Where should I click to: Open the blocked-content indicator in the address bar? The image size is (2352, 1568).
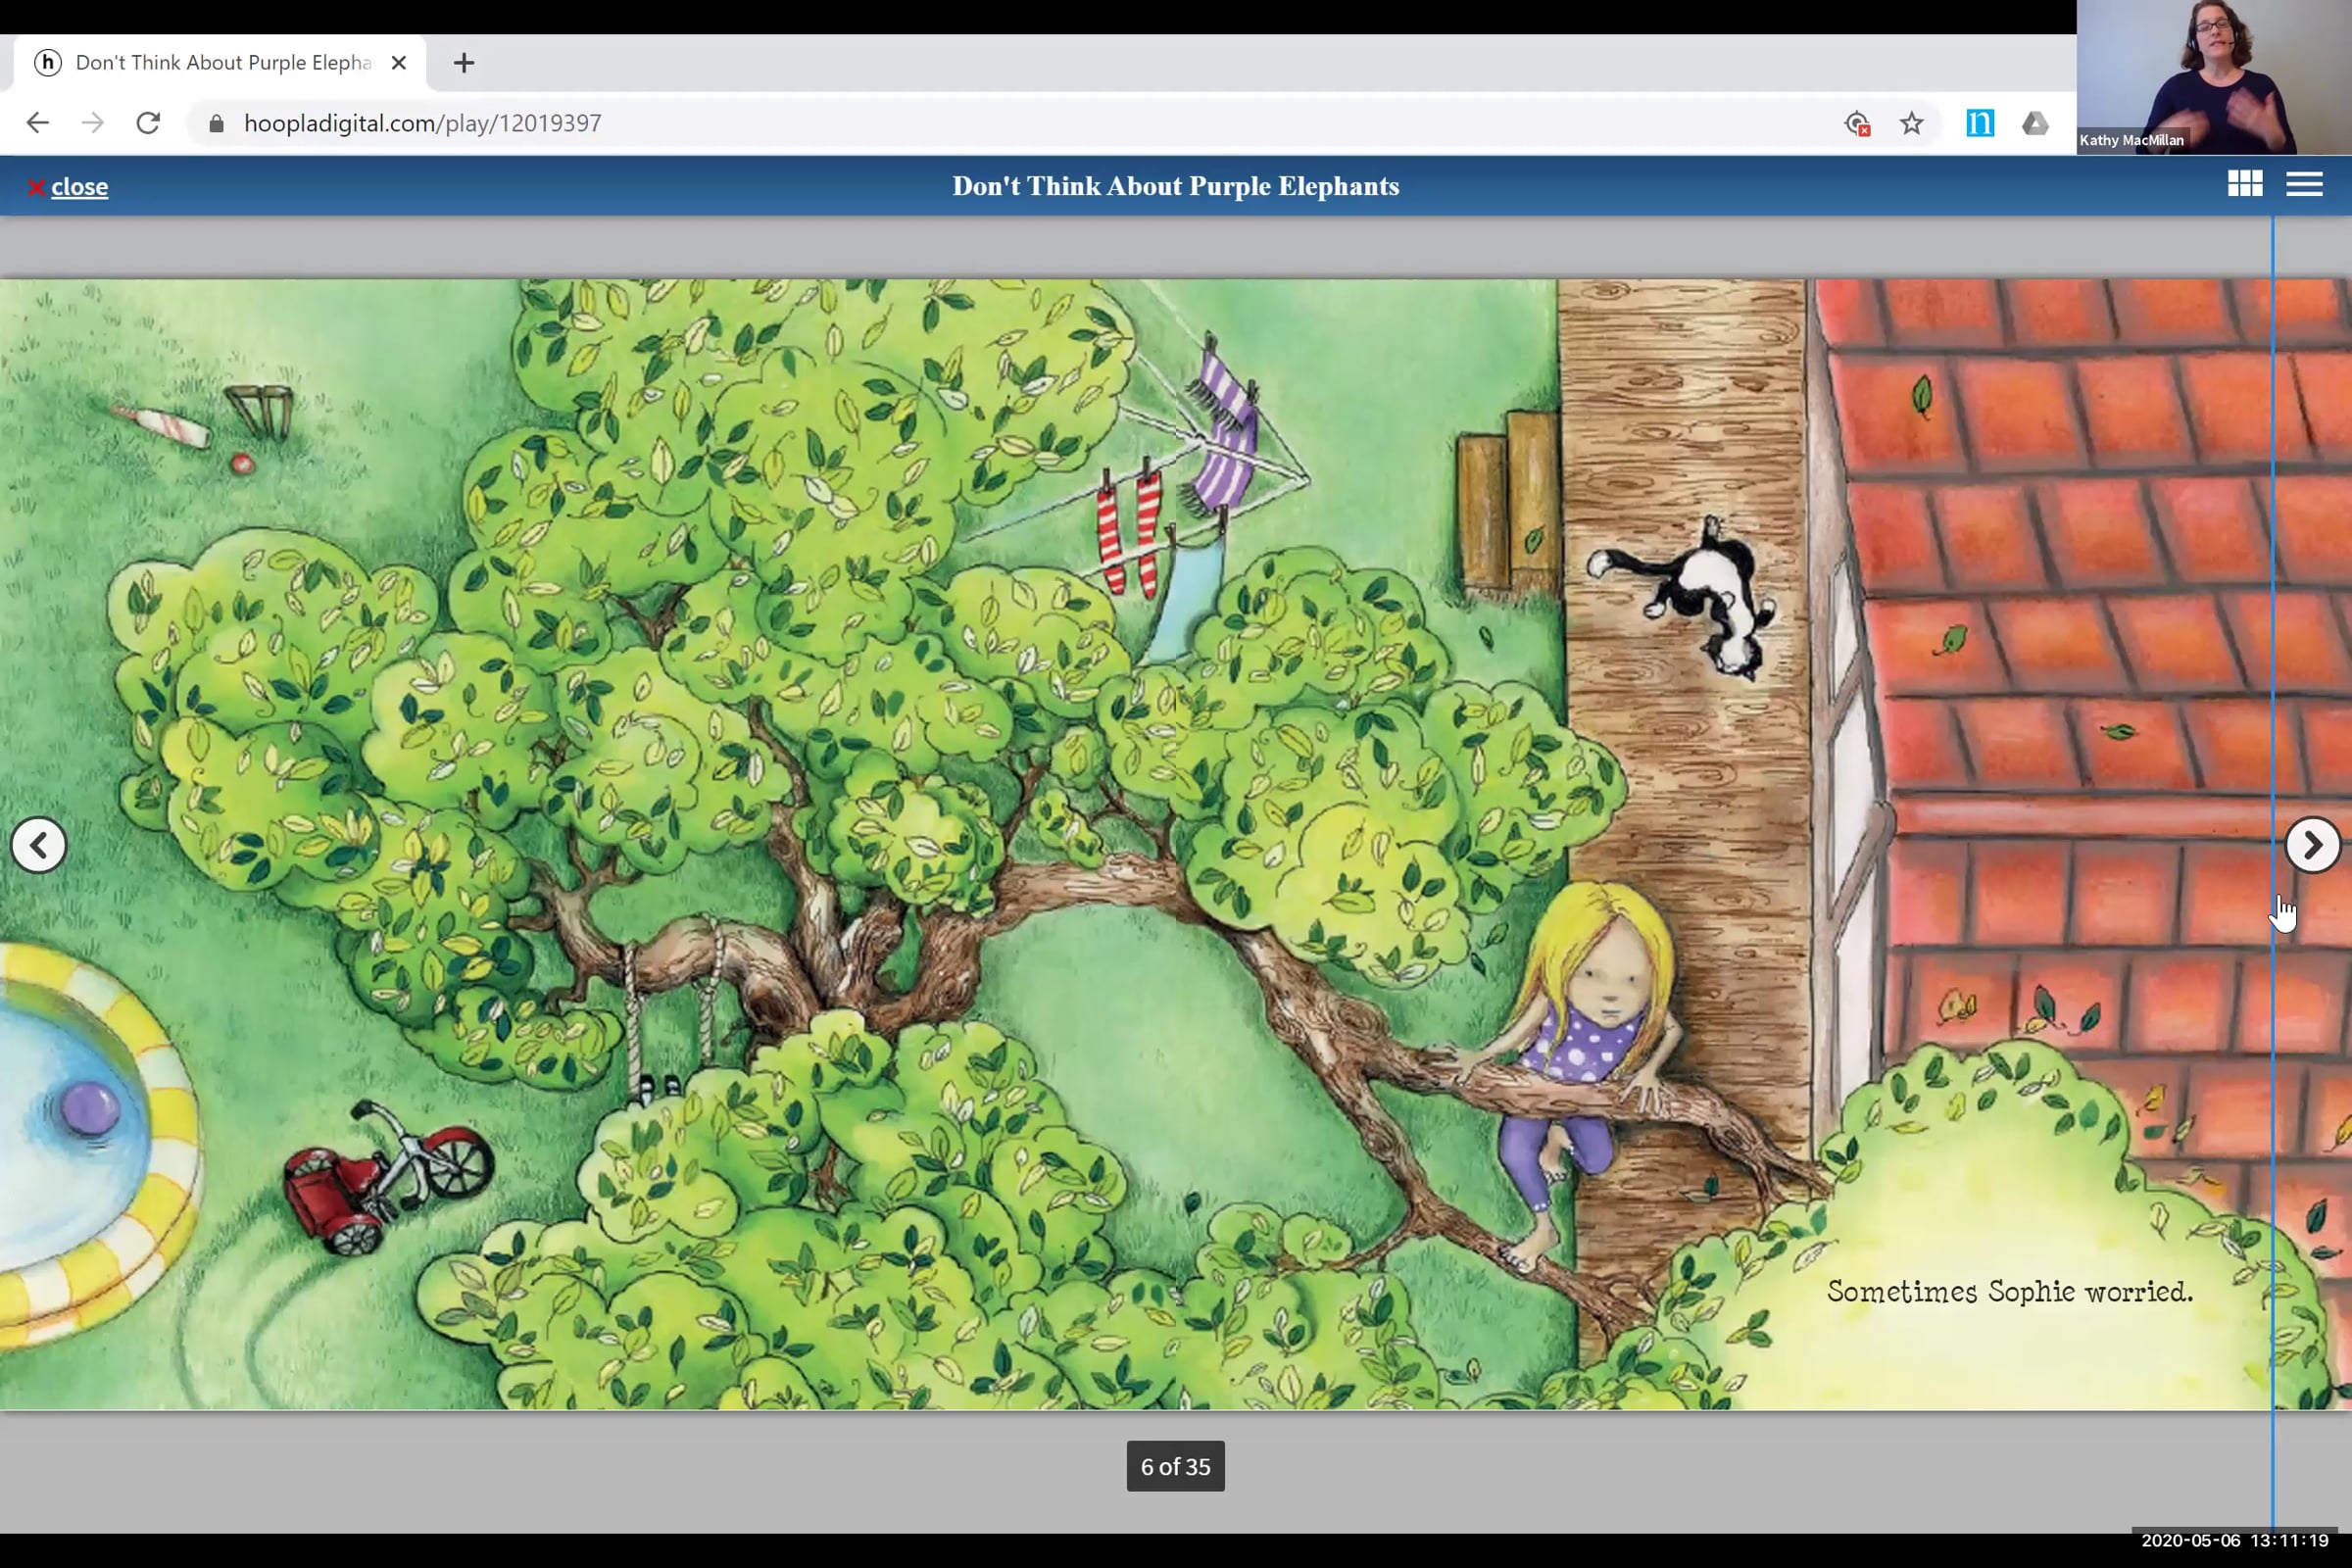point(1857,123)
